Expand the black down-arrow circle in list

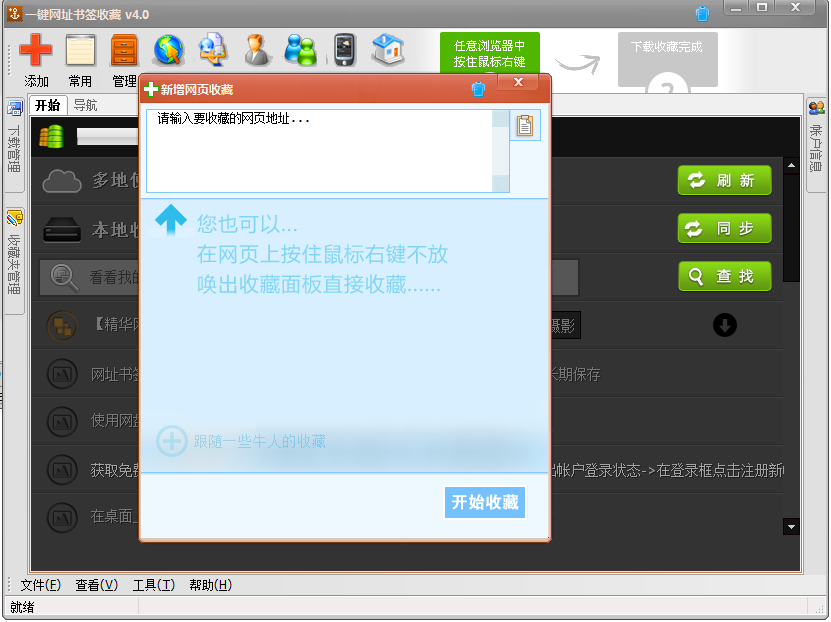point(724,325)
